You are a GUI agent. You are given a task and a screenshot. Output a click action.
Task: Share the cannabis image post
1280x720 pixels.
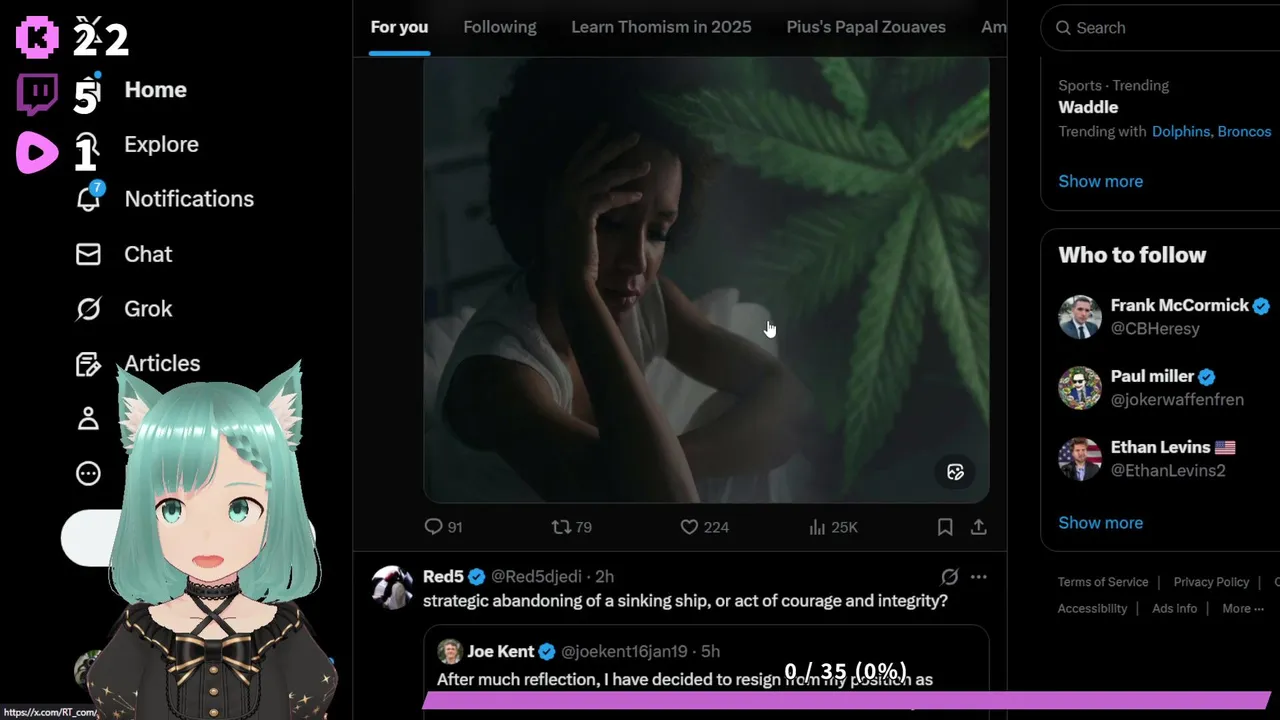979,527
